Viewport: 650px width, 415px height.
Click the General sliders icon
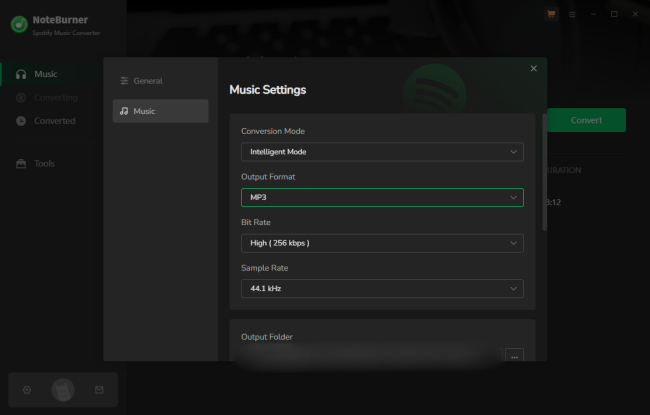(124, 81)
